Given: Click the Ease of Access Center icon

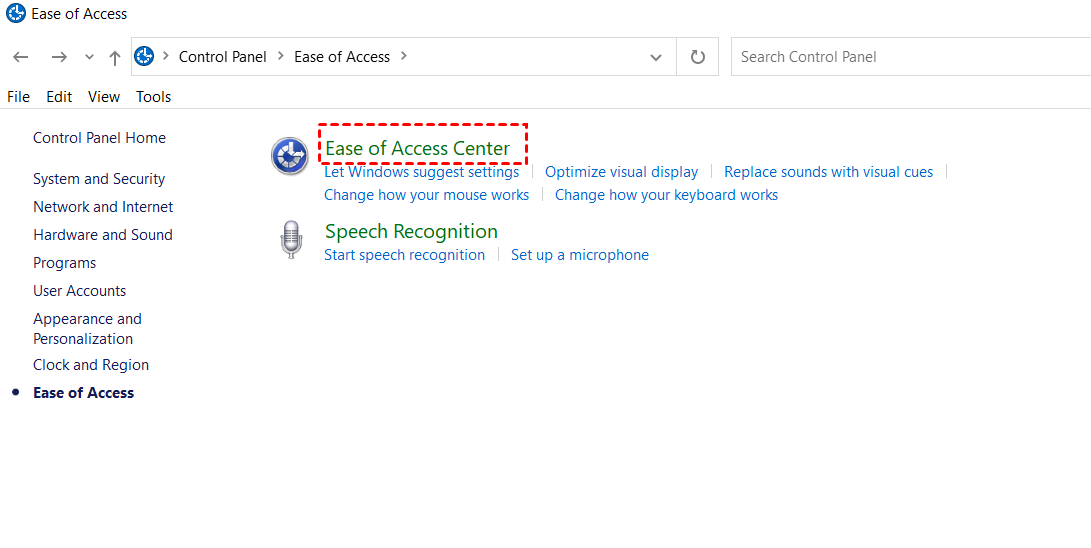Looking at the screenshot, I should pos(289,156).
